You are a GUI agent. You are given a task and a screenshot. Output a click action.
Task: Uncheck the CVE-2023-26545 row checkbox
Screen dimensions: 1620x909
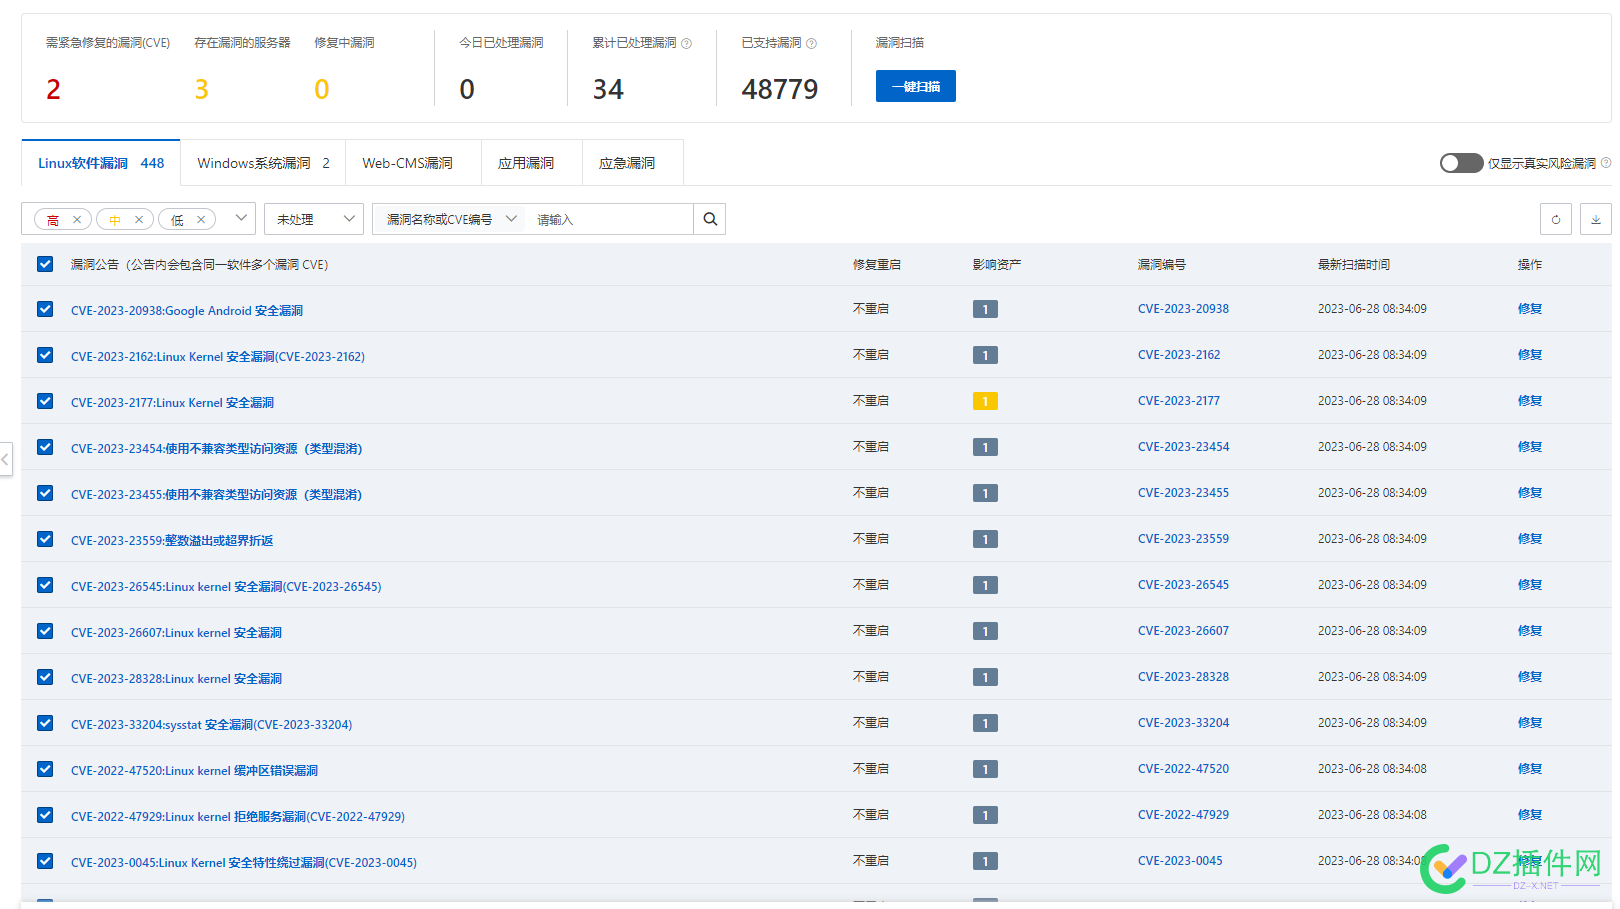coord(45,585)
